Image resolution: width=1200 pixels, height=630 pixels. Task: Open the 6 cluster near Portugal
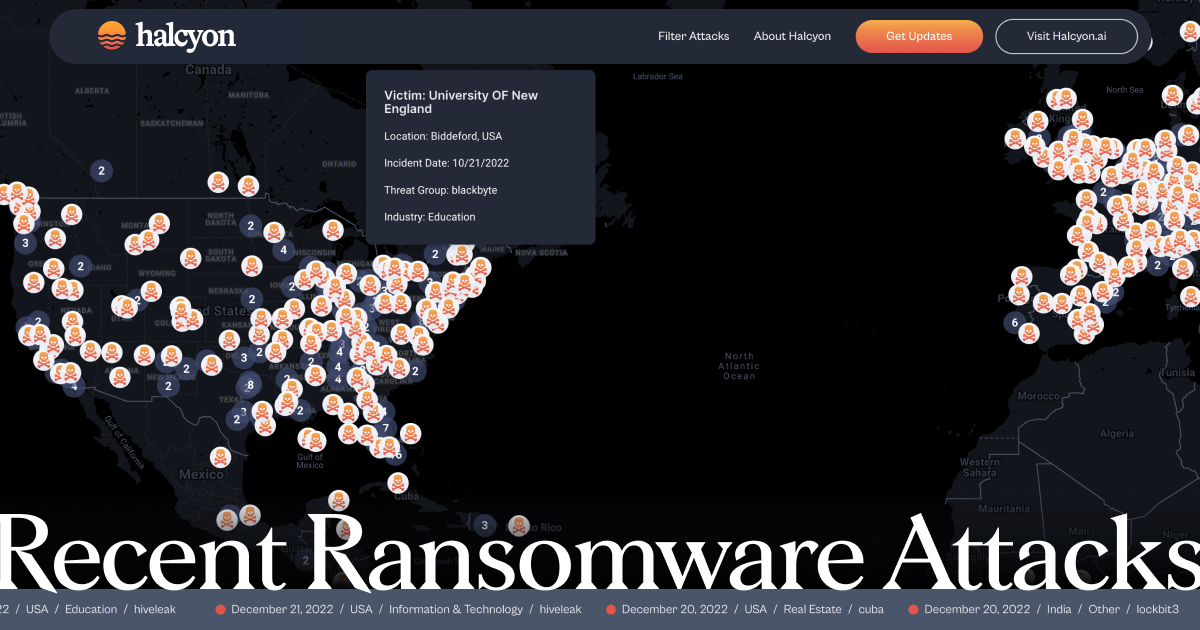1015,323
